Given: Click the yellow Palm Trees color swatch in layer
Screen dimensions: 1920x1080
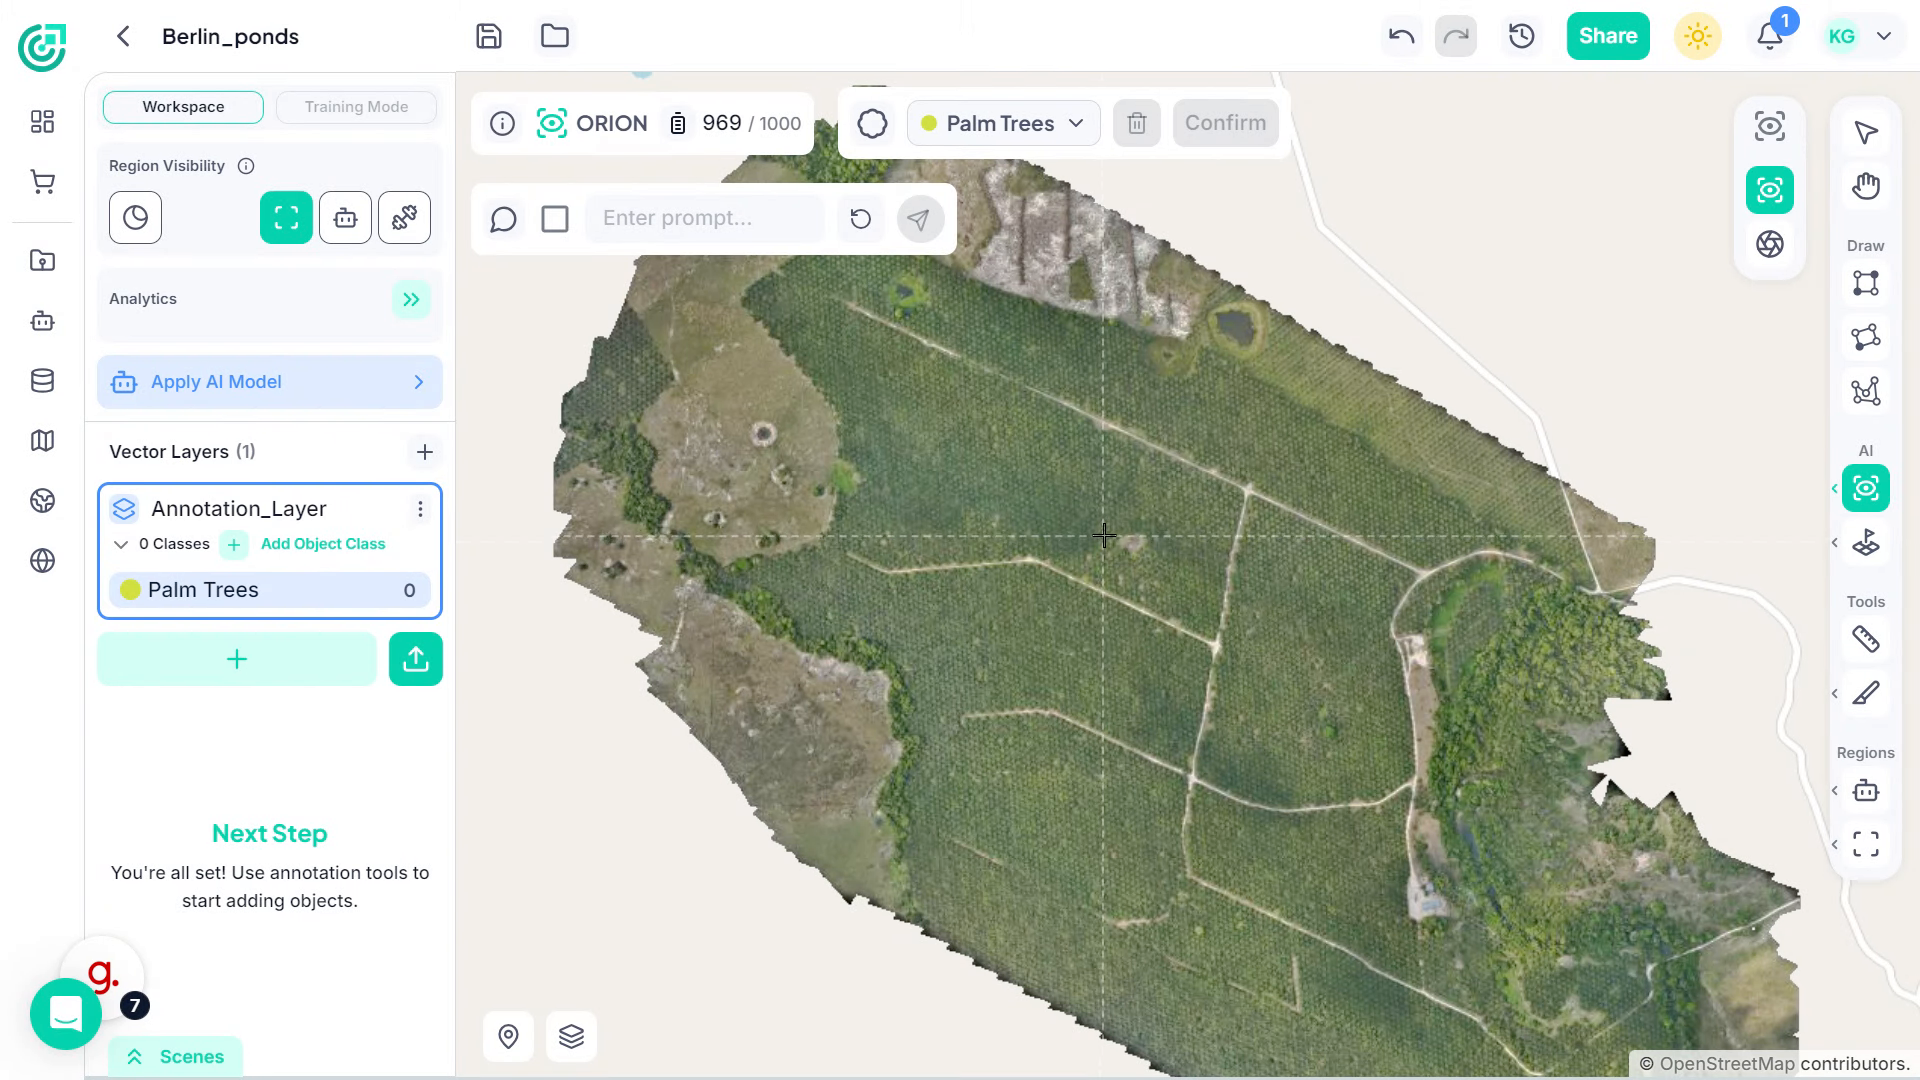Looking at the screenshot, I should coord(130,590).
